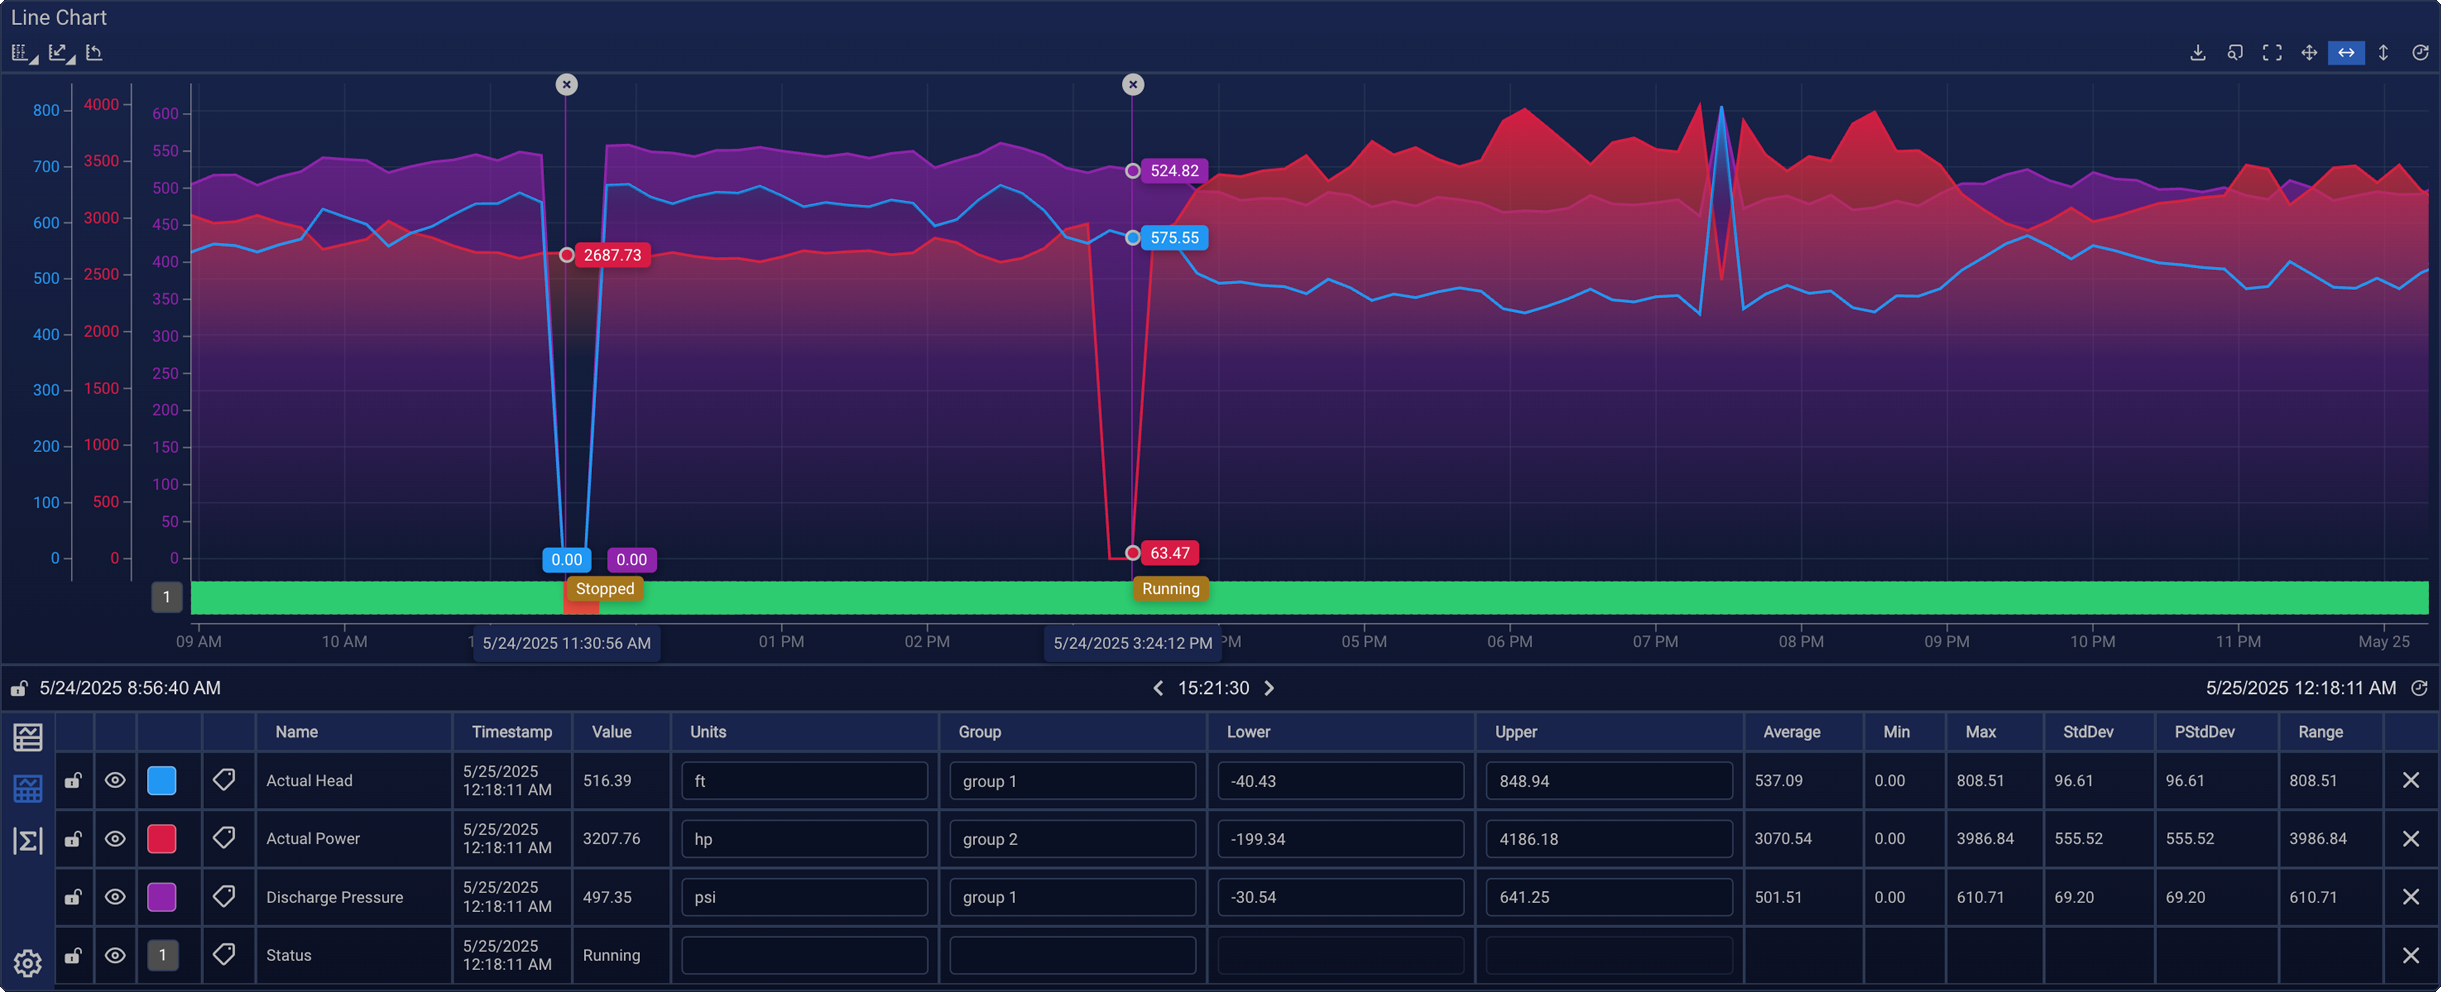
Task: Remove the Discharge Pressure row
Action: 2411,897
